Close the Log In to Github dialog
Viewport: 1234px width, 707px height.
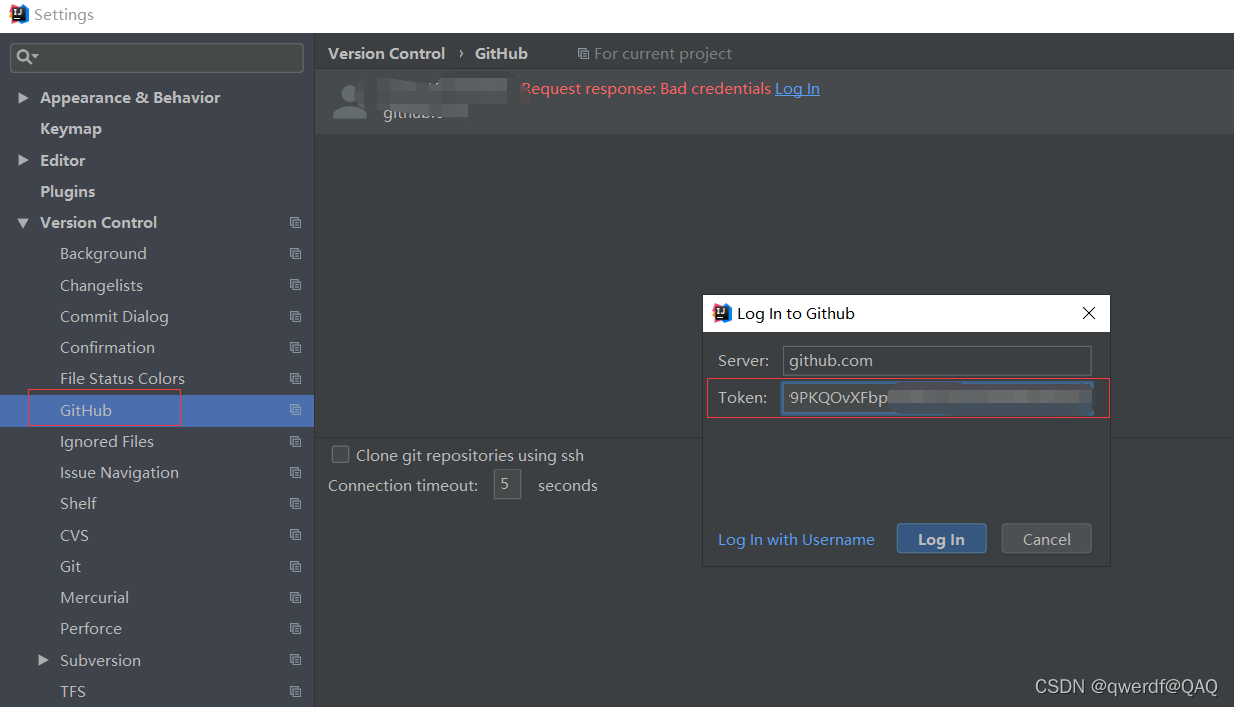[x=1089, y=314]
